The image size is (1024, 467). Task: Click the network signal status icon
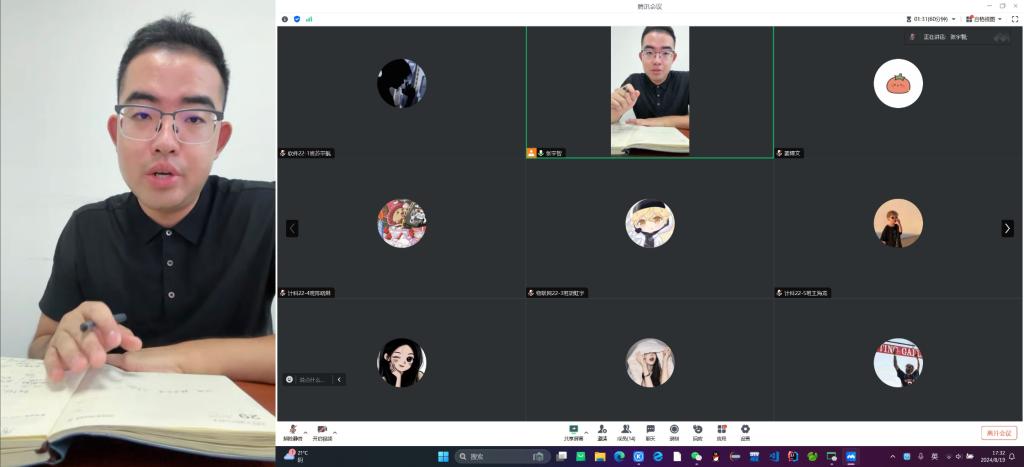tap(309, 19)
